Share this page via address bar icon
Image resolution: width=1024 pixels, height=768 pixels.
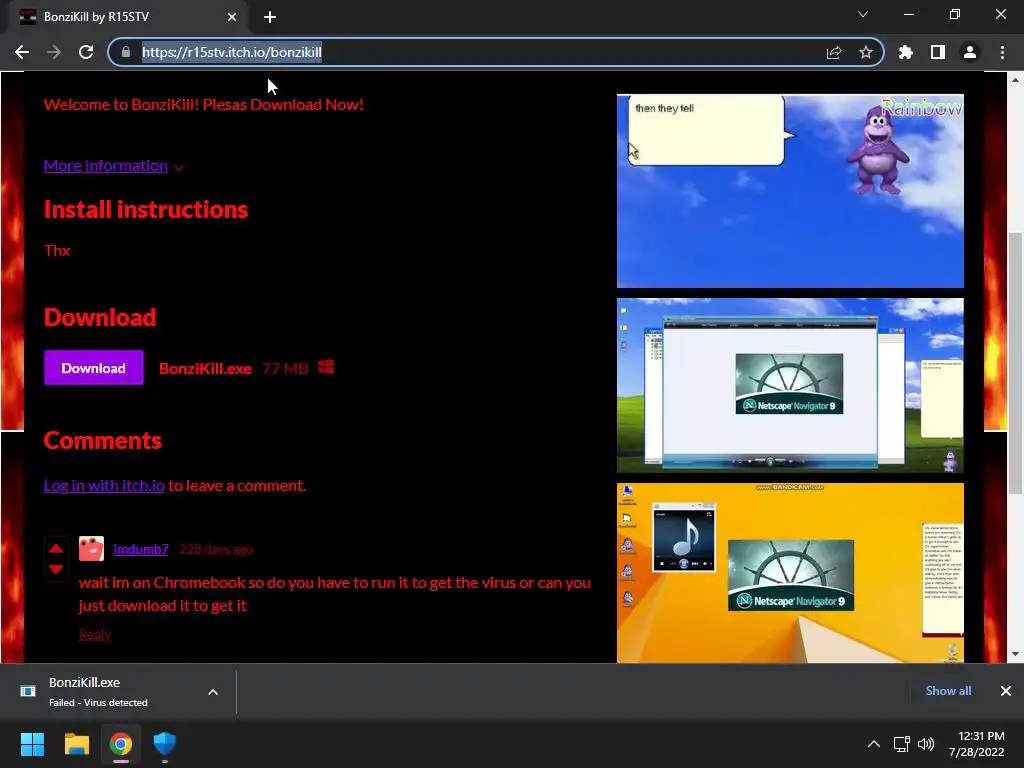pos(834,52)
